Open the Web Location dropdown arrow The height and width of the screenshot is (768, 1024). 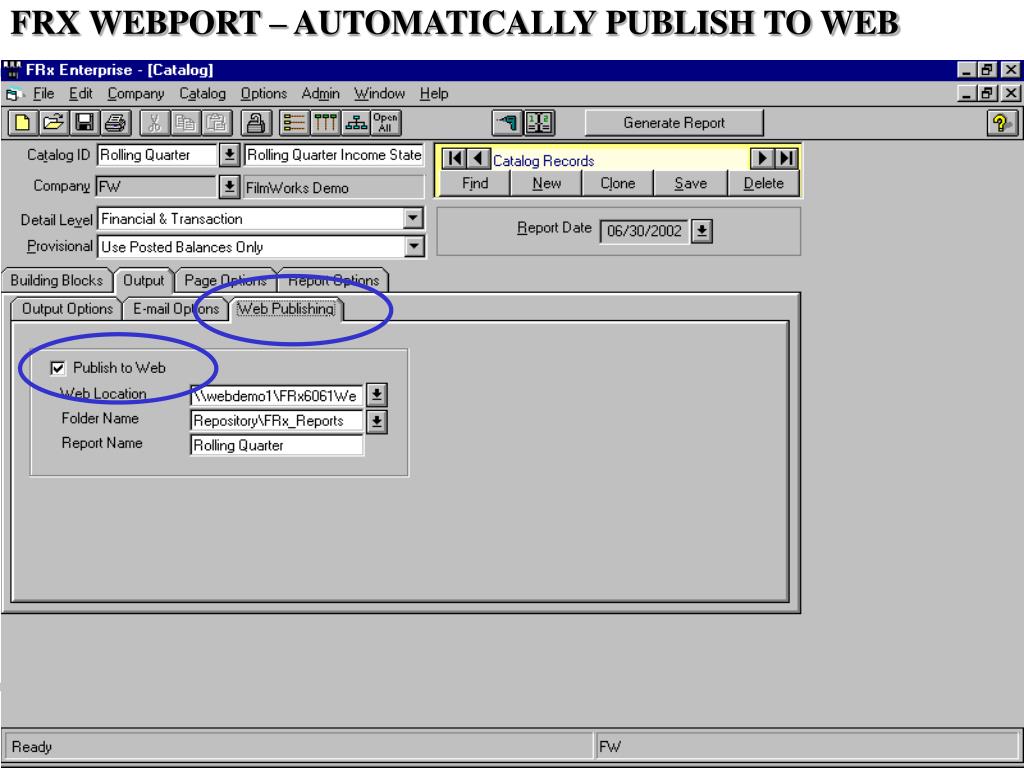[377, 394]
